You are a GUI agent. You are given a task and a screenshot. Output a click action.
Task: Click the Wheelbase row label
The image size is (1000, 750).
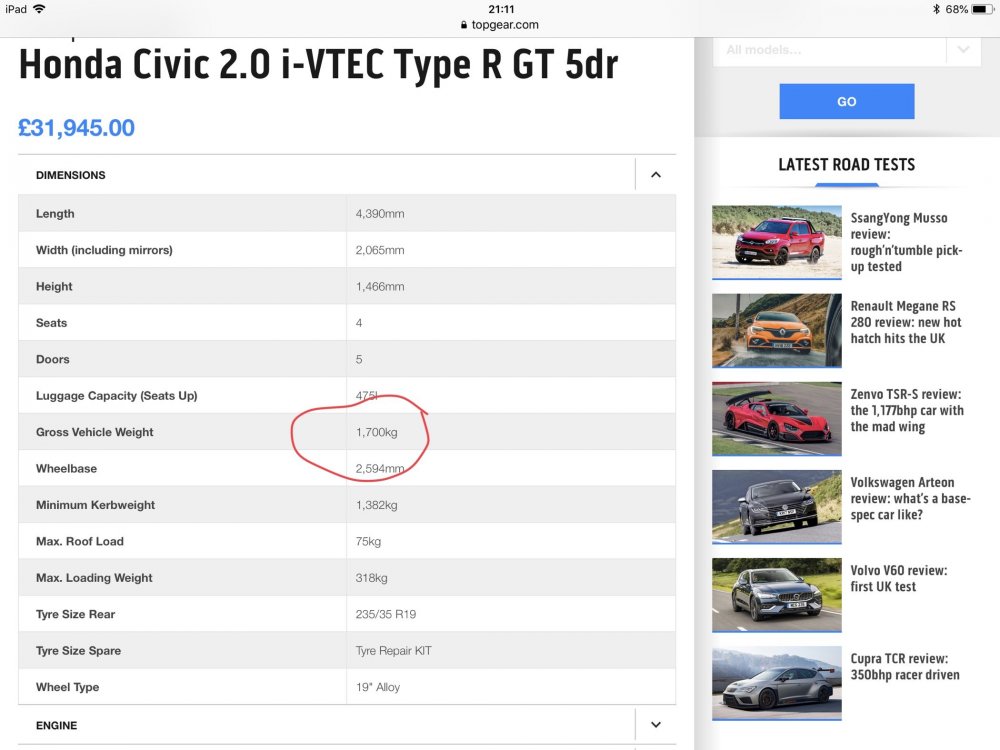coord(66,468)
